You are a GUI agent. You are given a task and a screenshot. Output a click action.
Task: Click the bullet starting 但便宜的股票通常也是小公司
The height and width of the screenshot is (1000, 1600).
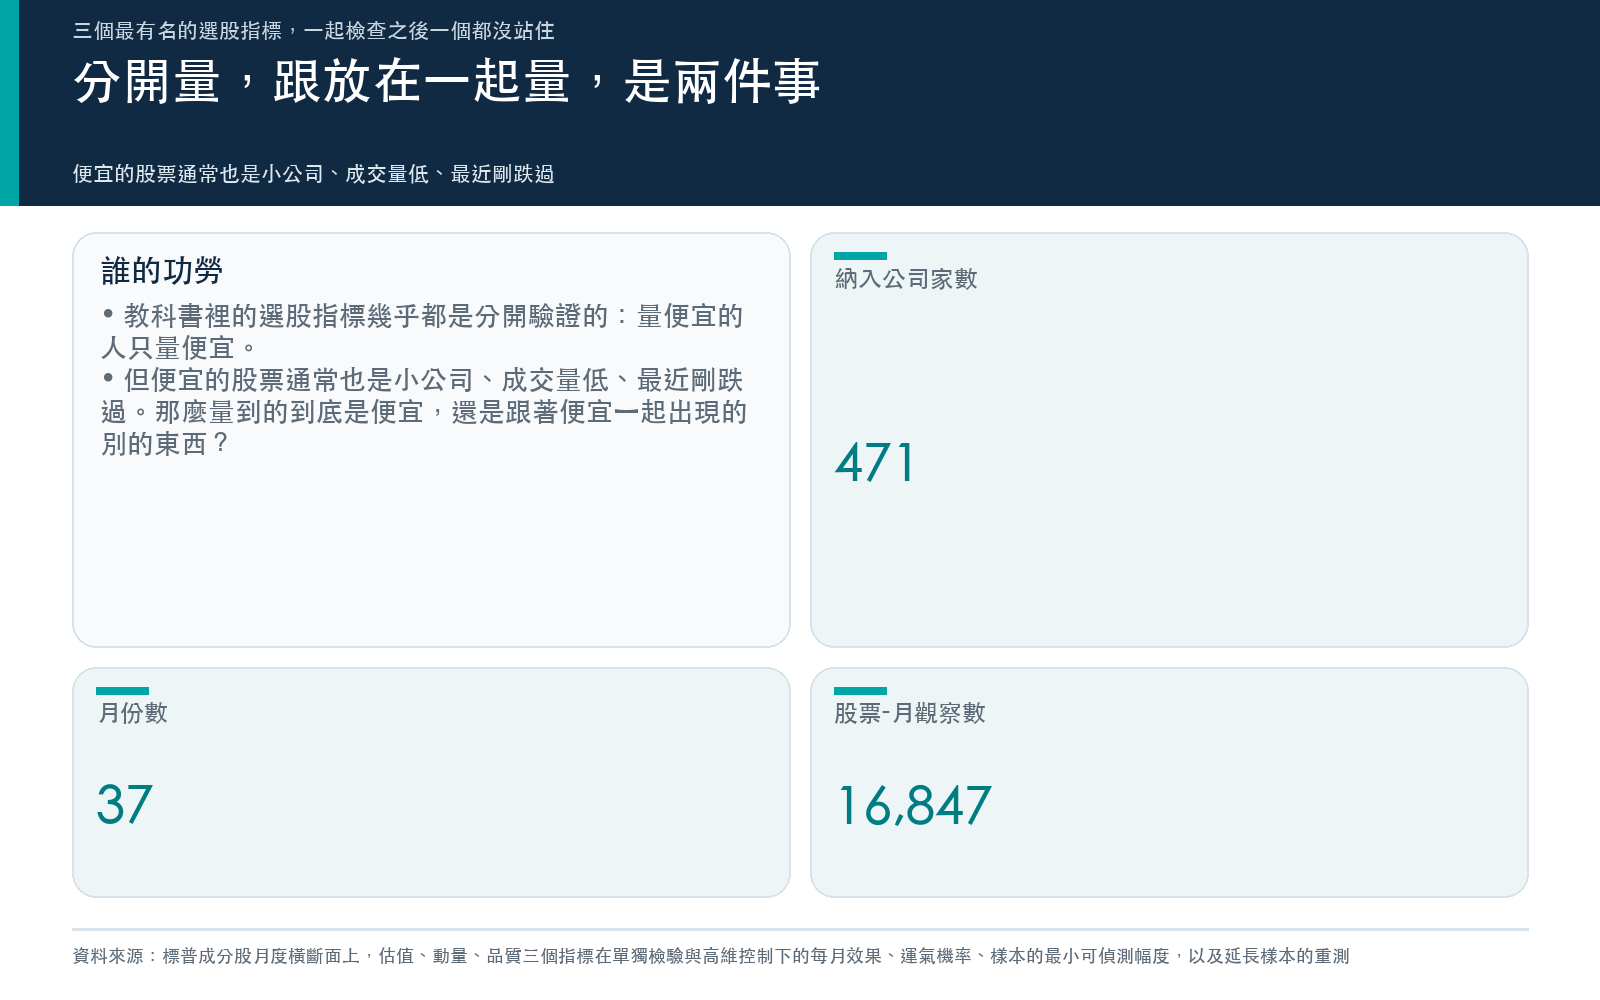424,412
